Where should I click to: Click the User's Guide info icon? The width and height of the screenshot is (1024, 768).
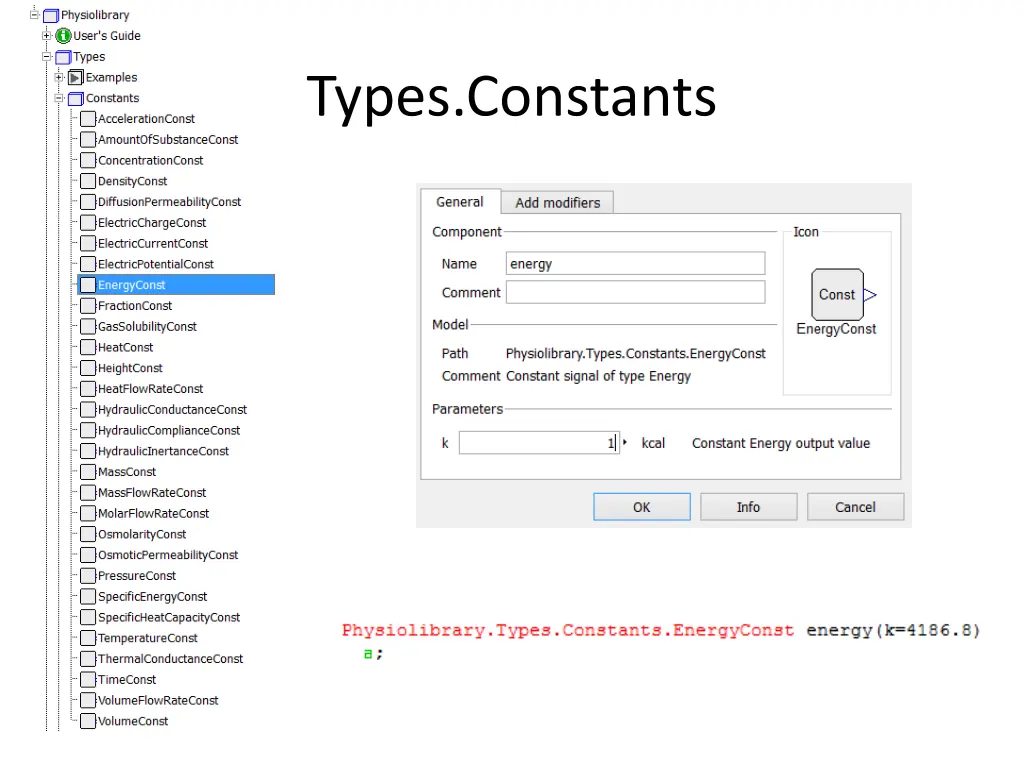(63, 36)
